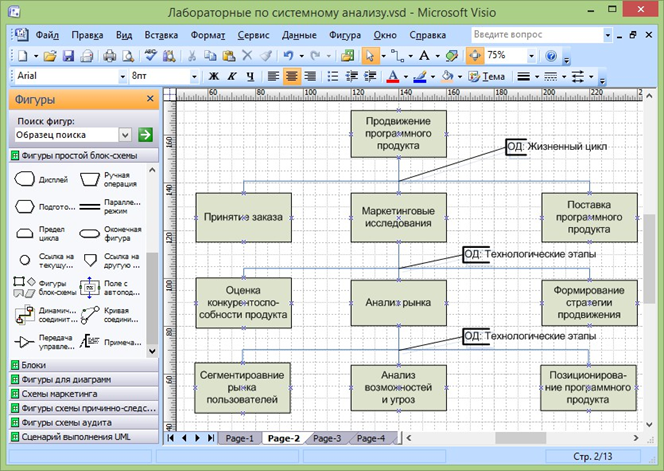Open the Shapes stencil toolbar button
Screen dimensions: 664x471
pos(348,55)
